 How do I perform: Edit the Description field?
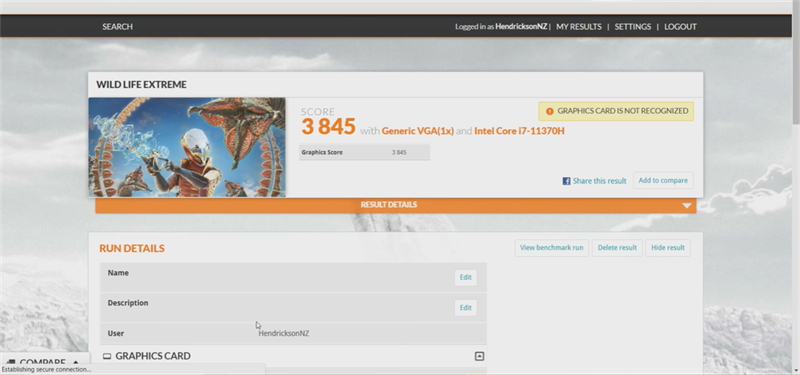[x=465, y=308]
